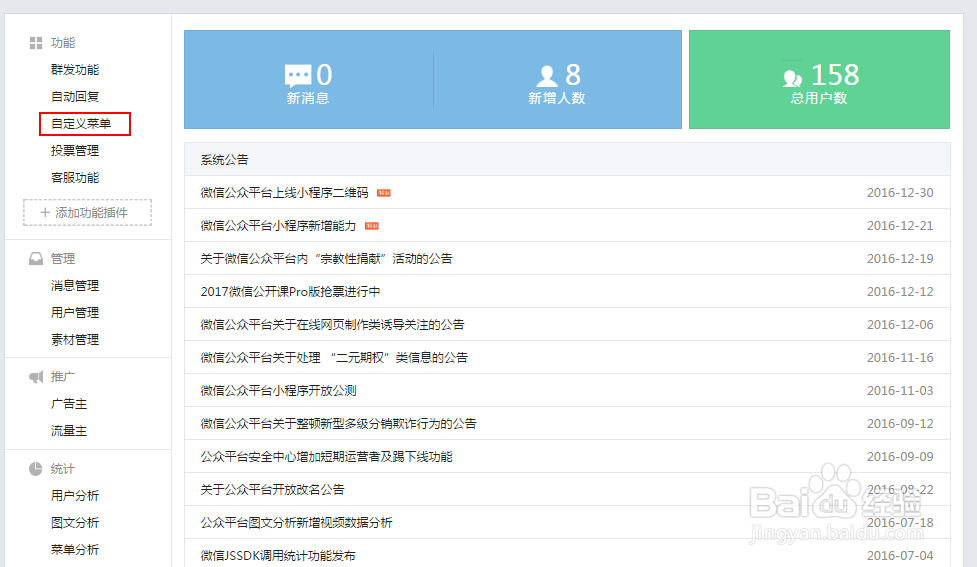Click the 总用户数 count of 158
Viewport: 977px width, 567px height.
pos(835,75)
